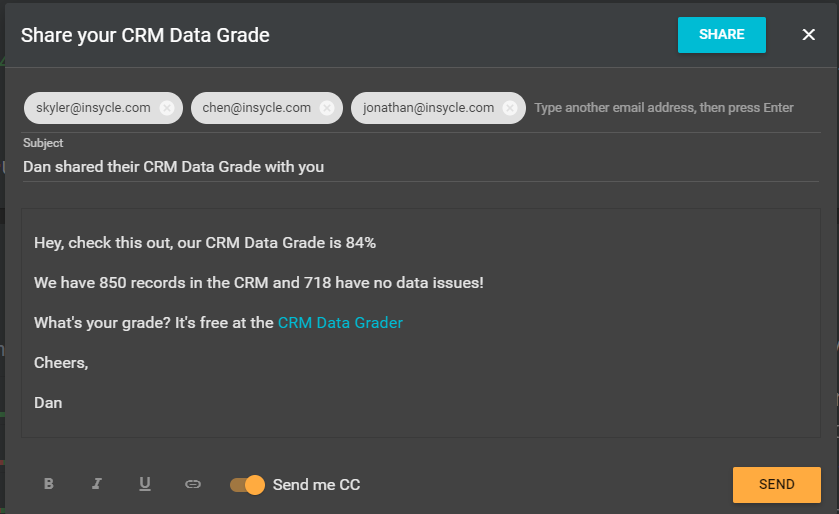
Task: Open the CRM Data Grader link
Action: (340, 323)
